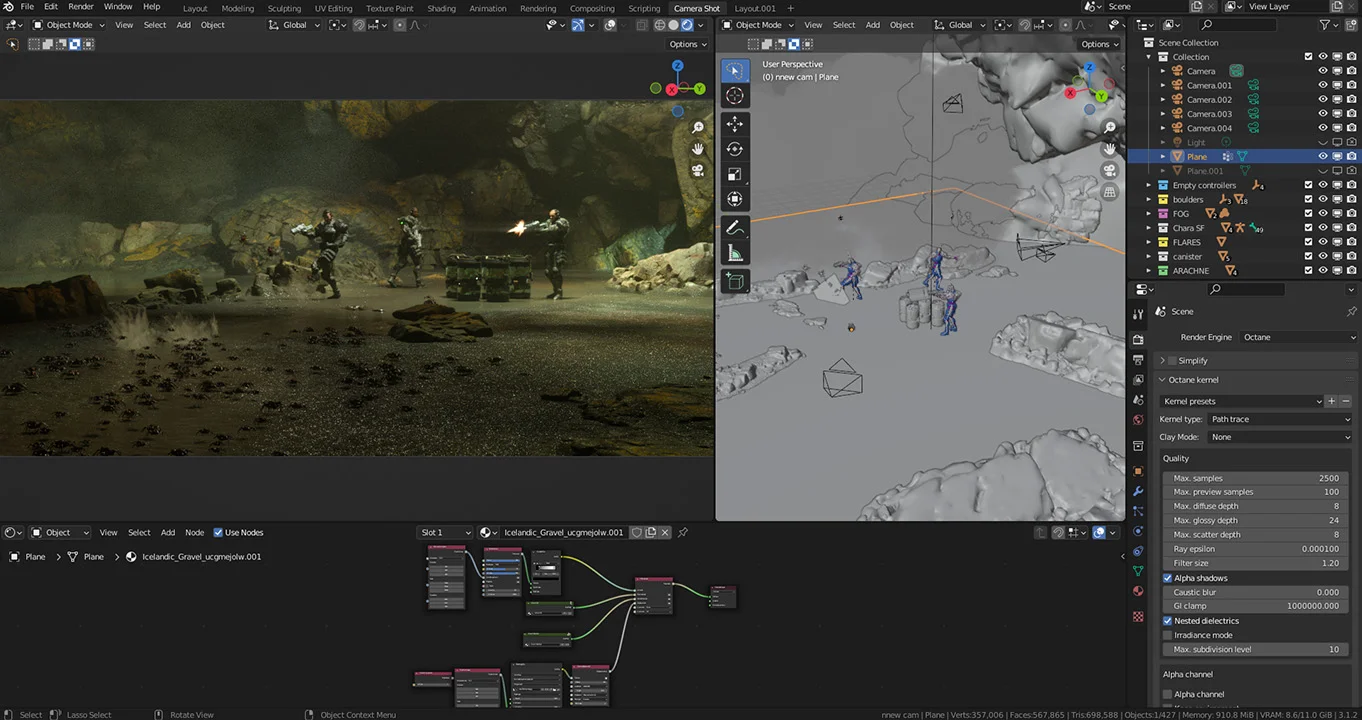This screenshot has width=1362, height=720.
Task: Activate the Measure tool
Action: tap(735, 252)
